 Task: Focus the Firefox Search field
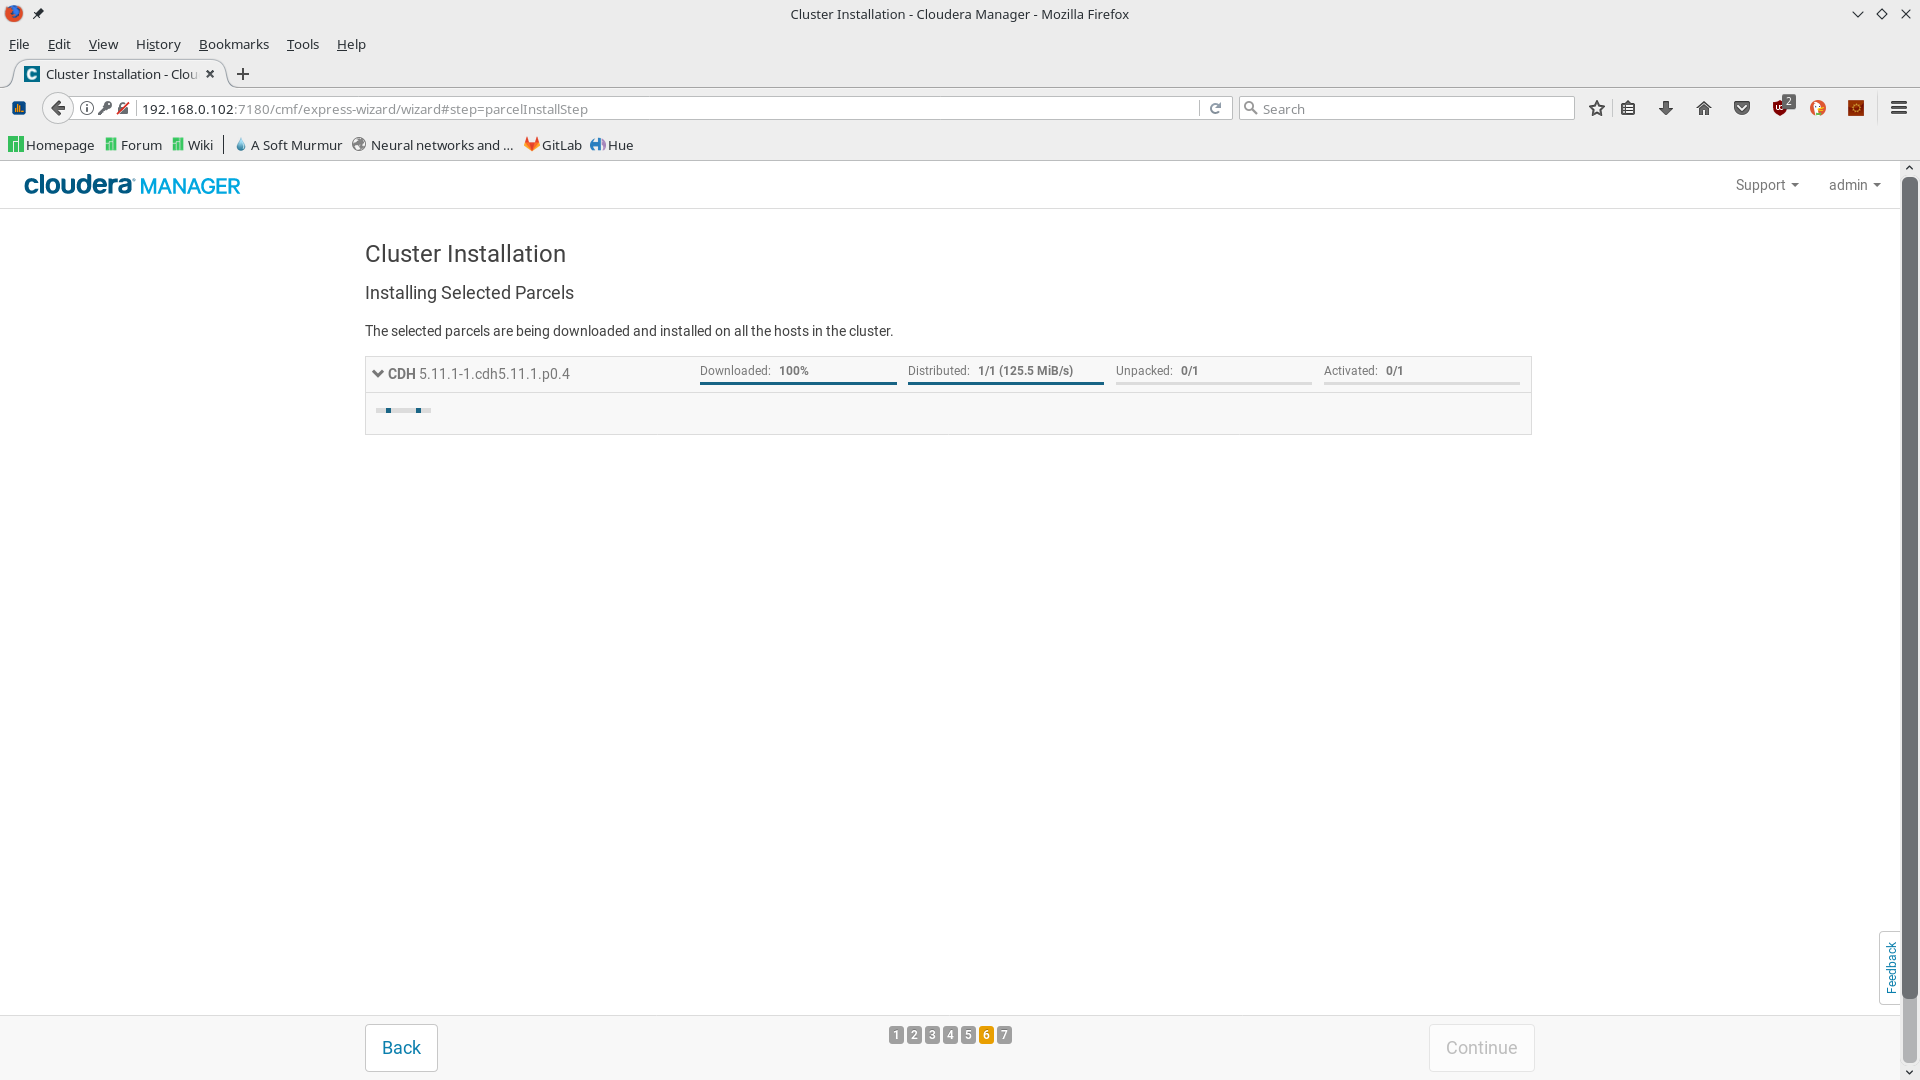[1410, 109]
